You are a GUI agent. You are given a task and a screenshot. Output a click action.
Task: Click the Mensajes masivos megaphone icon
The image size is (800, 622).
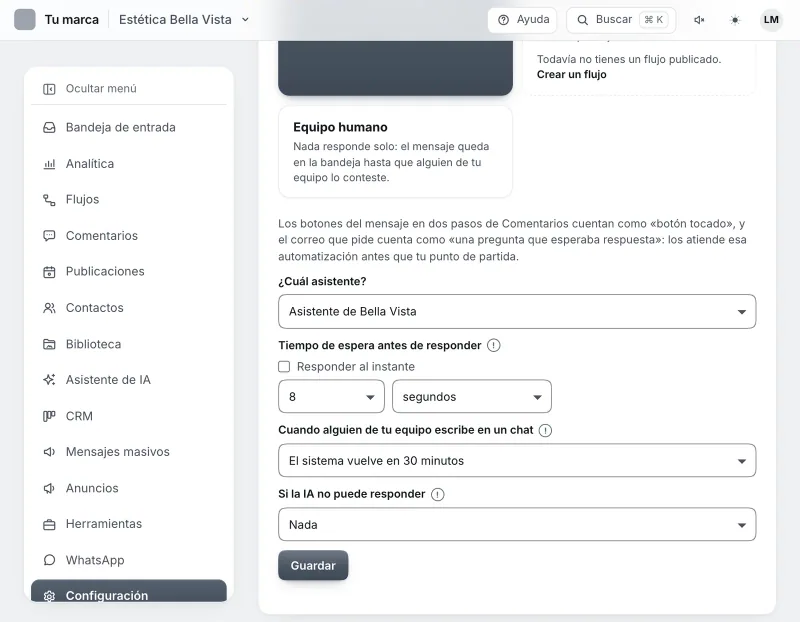point(49,452)
